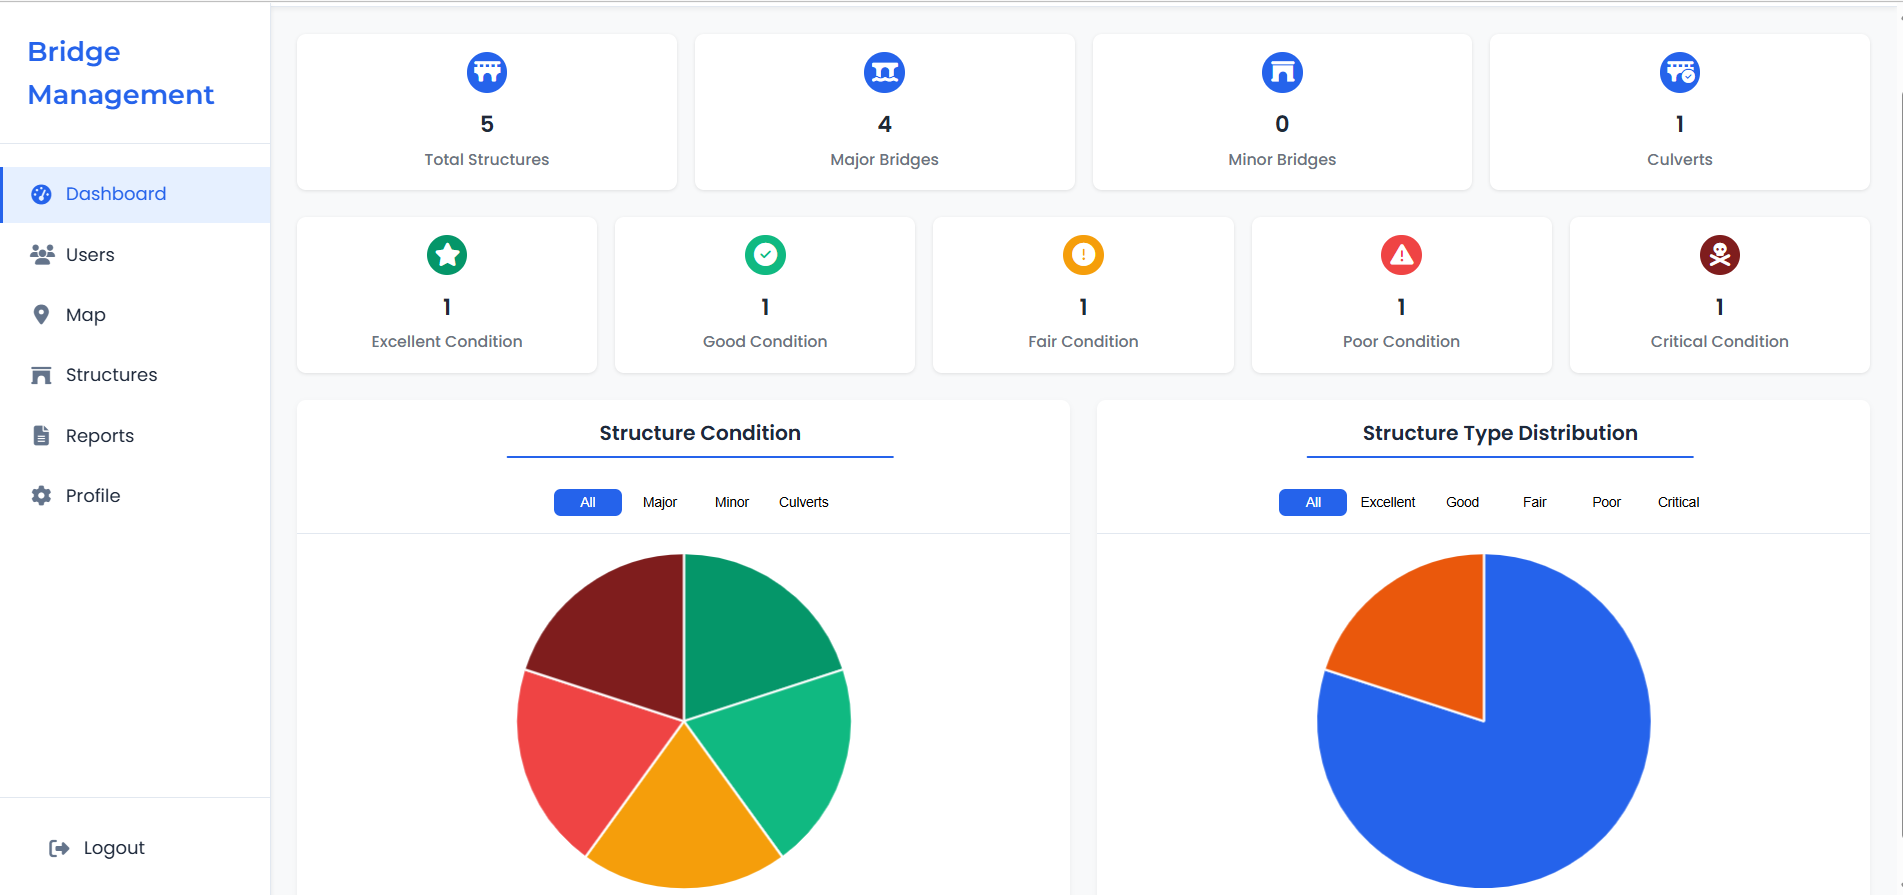The height and width of the screenshot is (895, 1903).
Task: Go to the Users page
Action: pyautogui.click(x=136, y=254)
